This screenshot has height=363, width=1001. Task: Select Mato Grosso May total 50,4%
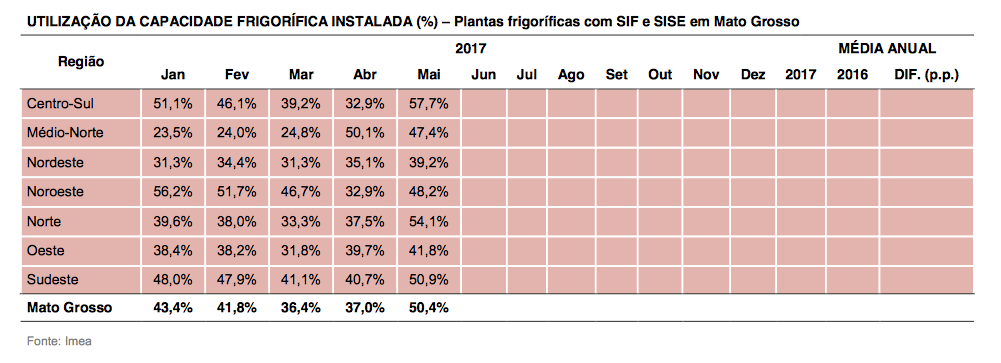click(x=429, y=308)
